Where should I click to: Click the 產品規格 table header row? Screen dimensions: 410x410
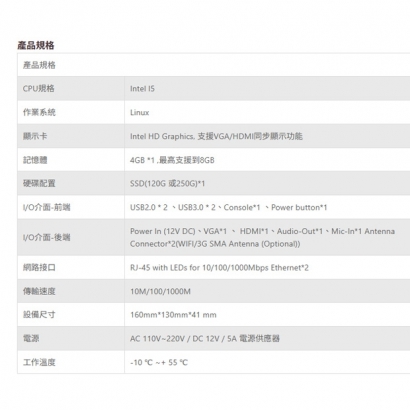[x=214, y=65]
